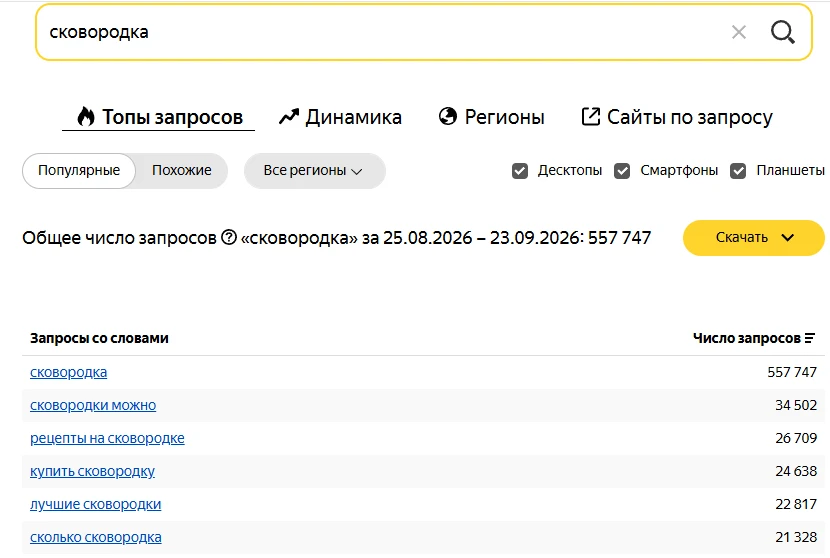
Task: Click the search field containing сковородка
Action: [x=423, y=32]
